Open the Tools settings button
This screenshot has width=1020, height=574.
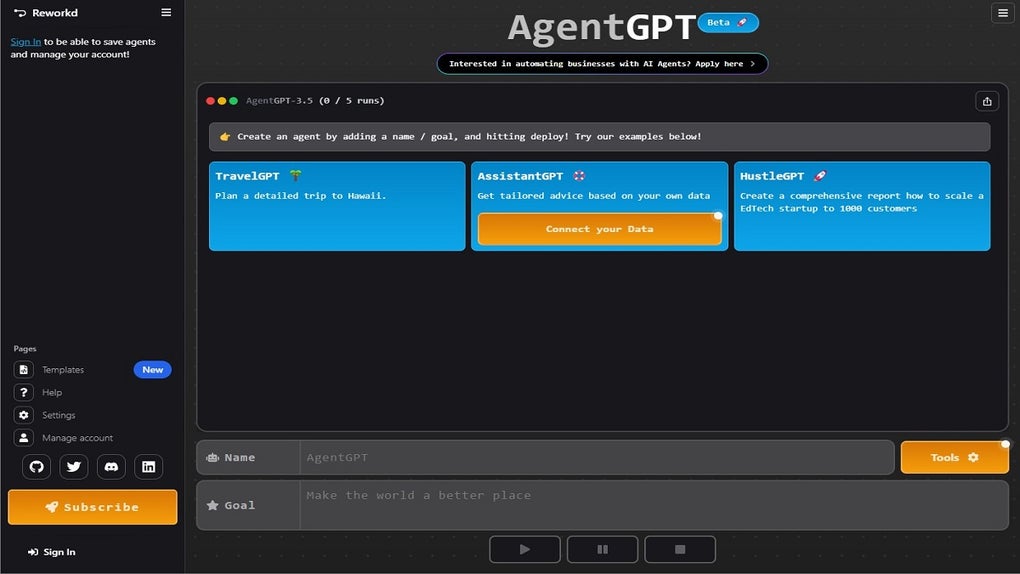coord(954,458)
